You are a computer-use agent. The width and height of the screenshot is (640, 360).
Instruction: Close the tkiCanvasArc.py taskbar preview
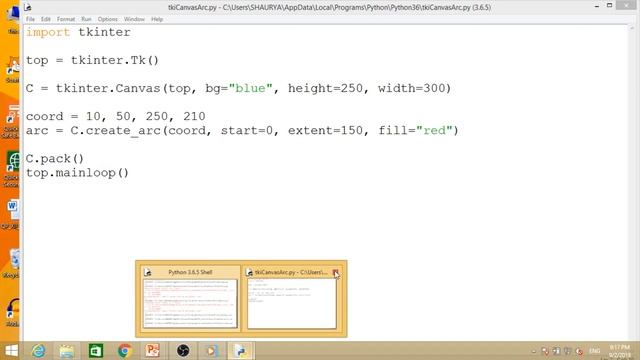[x=336, y=272]
